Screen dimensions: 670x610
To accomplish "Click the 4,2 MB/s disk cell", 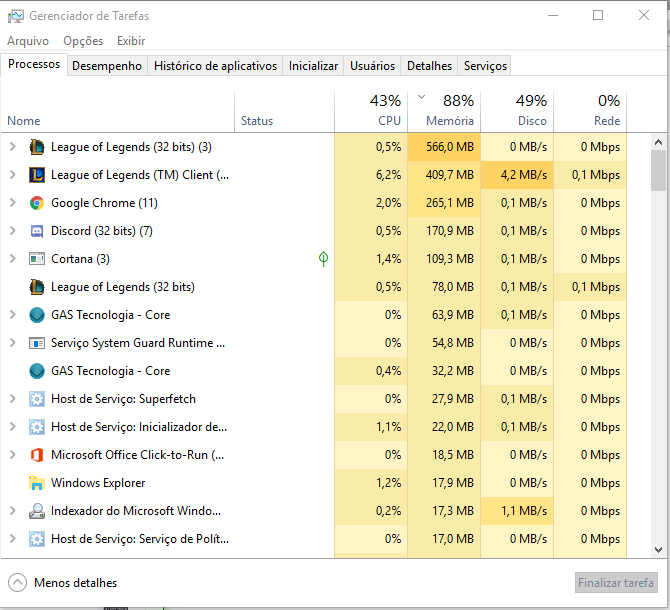I will (x=517, y=175).
